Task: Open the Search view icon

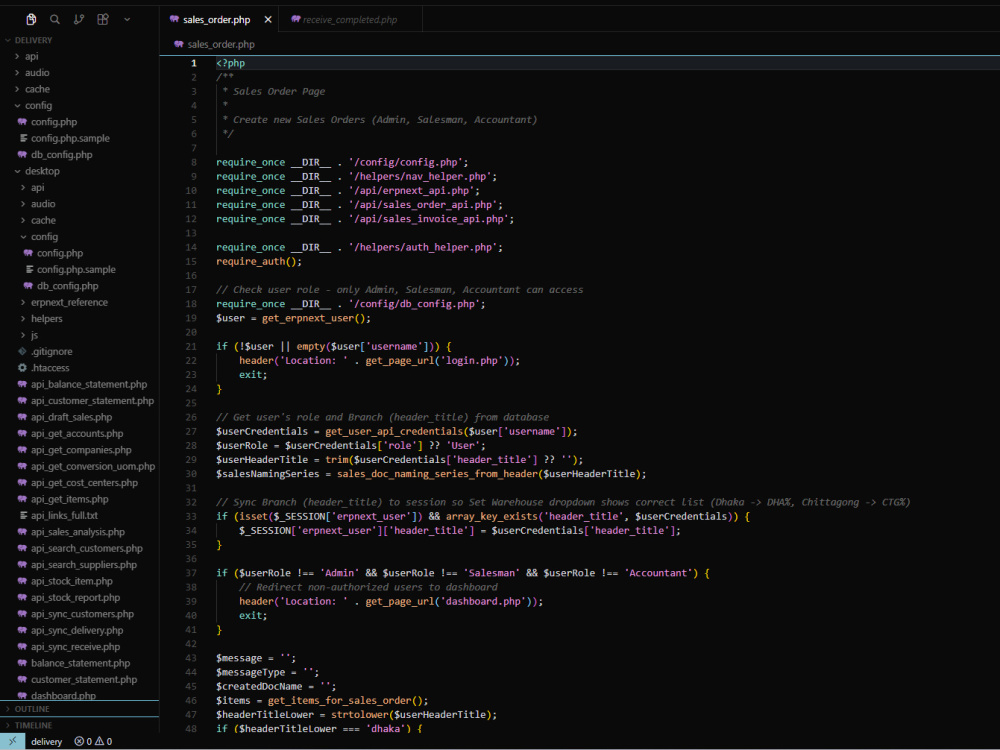Action: click(x=55, y=20)
